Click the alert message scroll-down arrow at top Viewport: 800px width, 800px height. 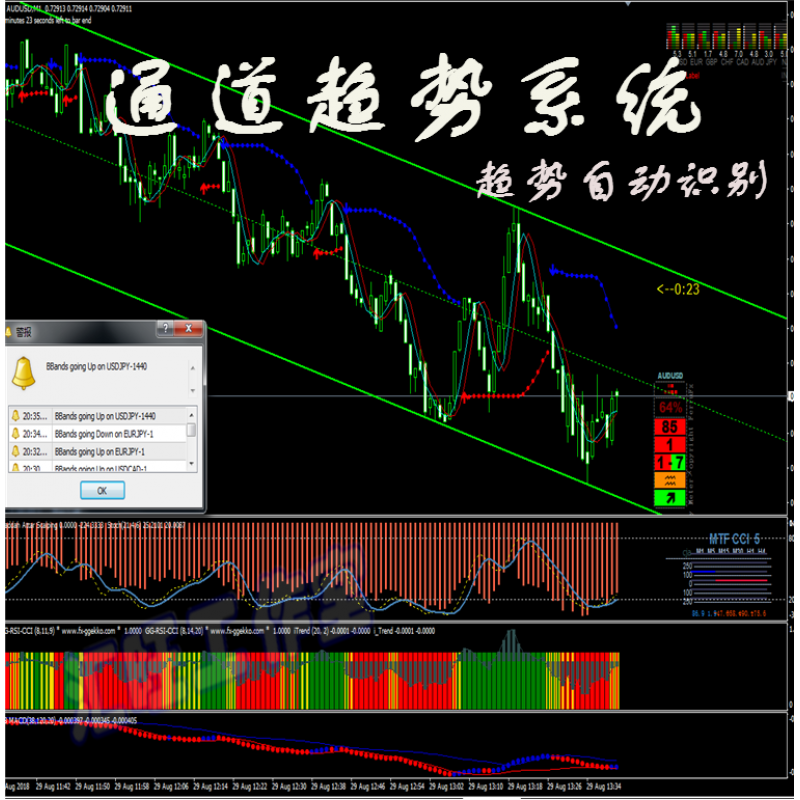click(x=191, y=366)
